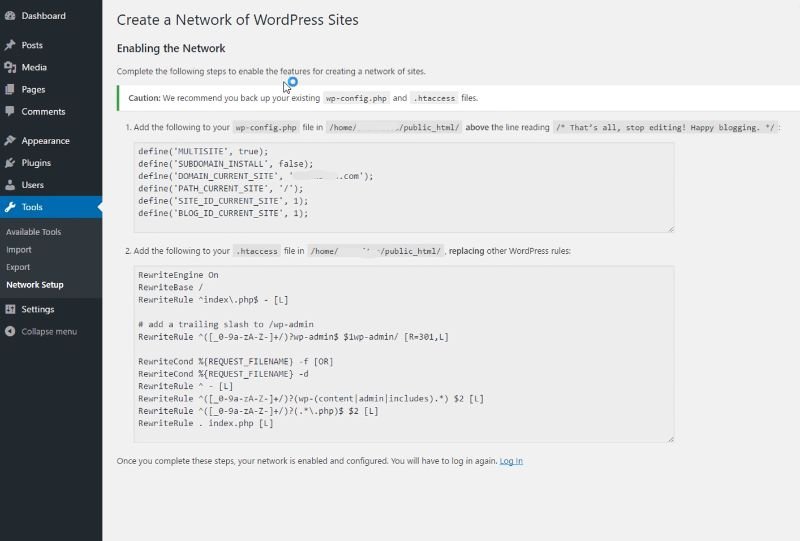This screenshot has width=800, height=541.
Task: Go to the Media section
Action: [34, 67]
